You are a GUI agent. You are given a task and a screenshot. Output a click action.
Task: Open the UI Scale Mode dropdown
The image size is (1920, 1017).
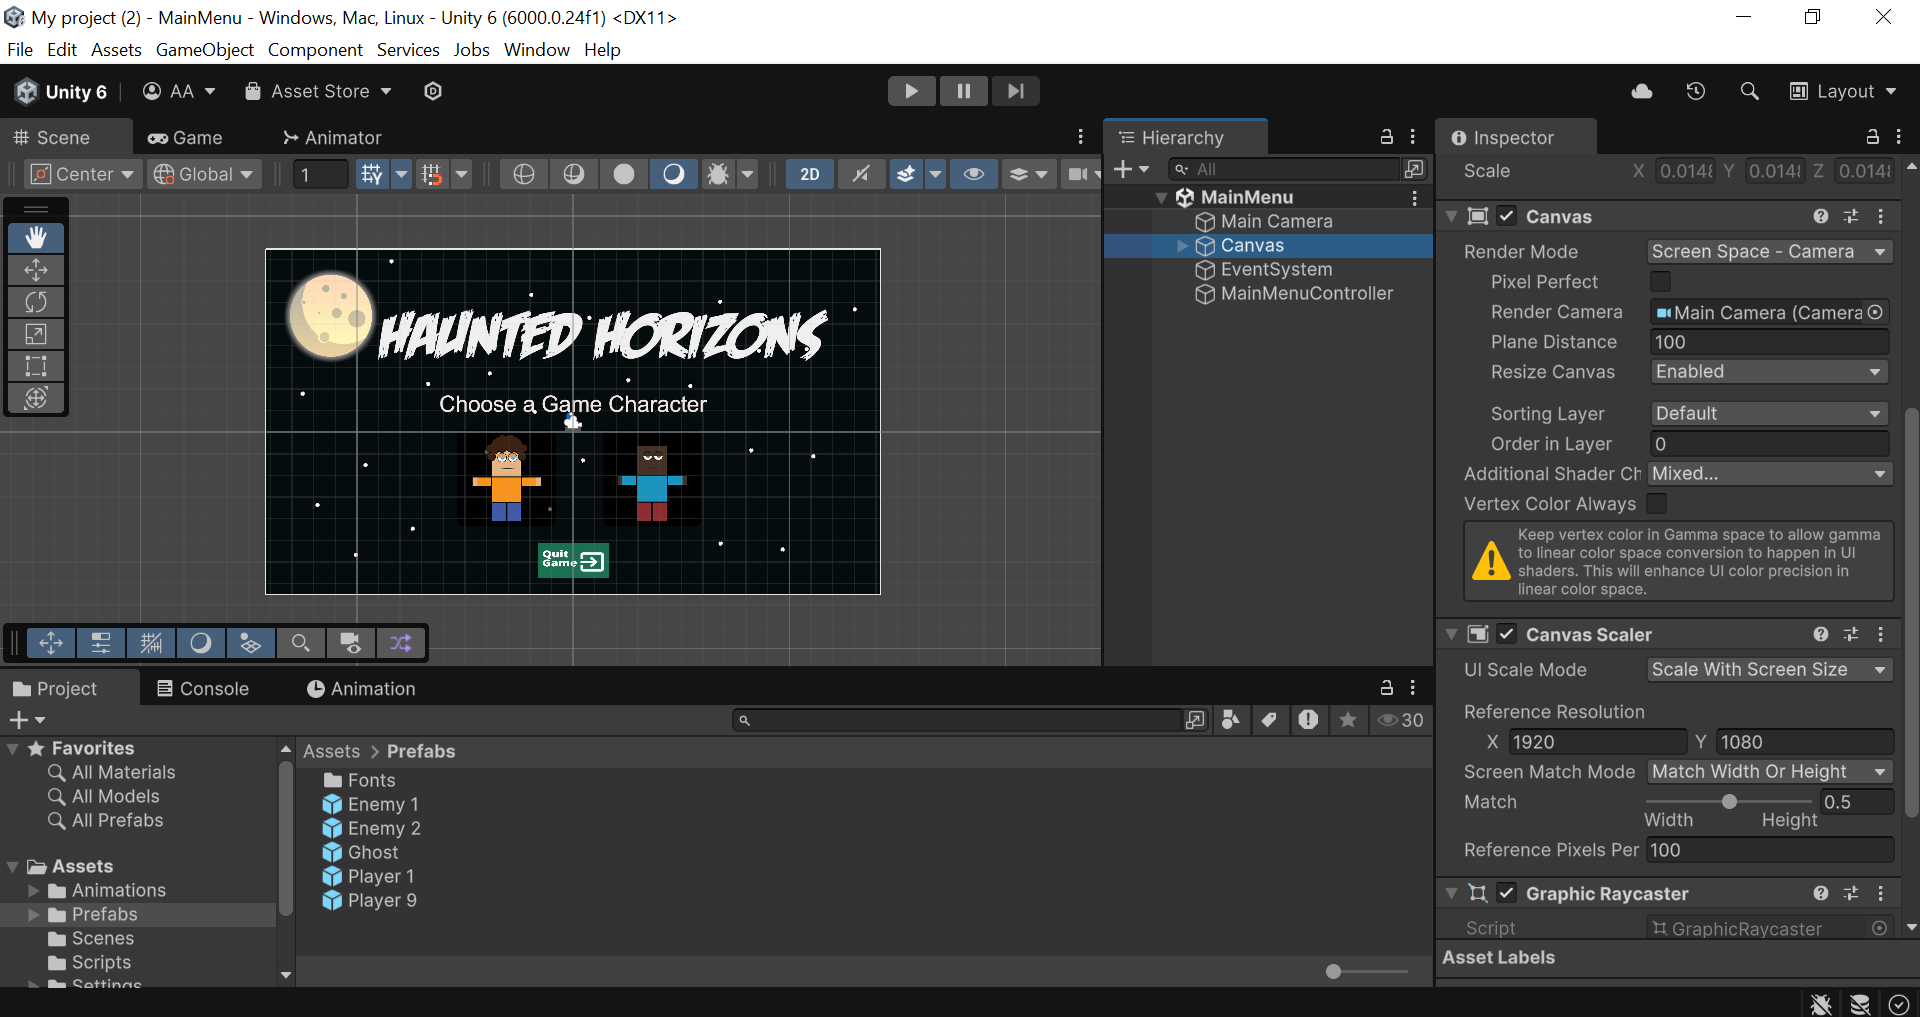pos(1768,670)
